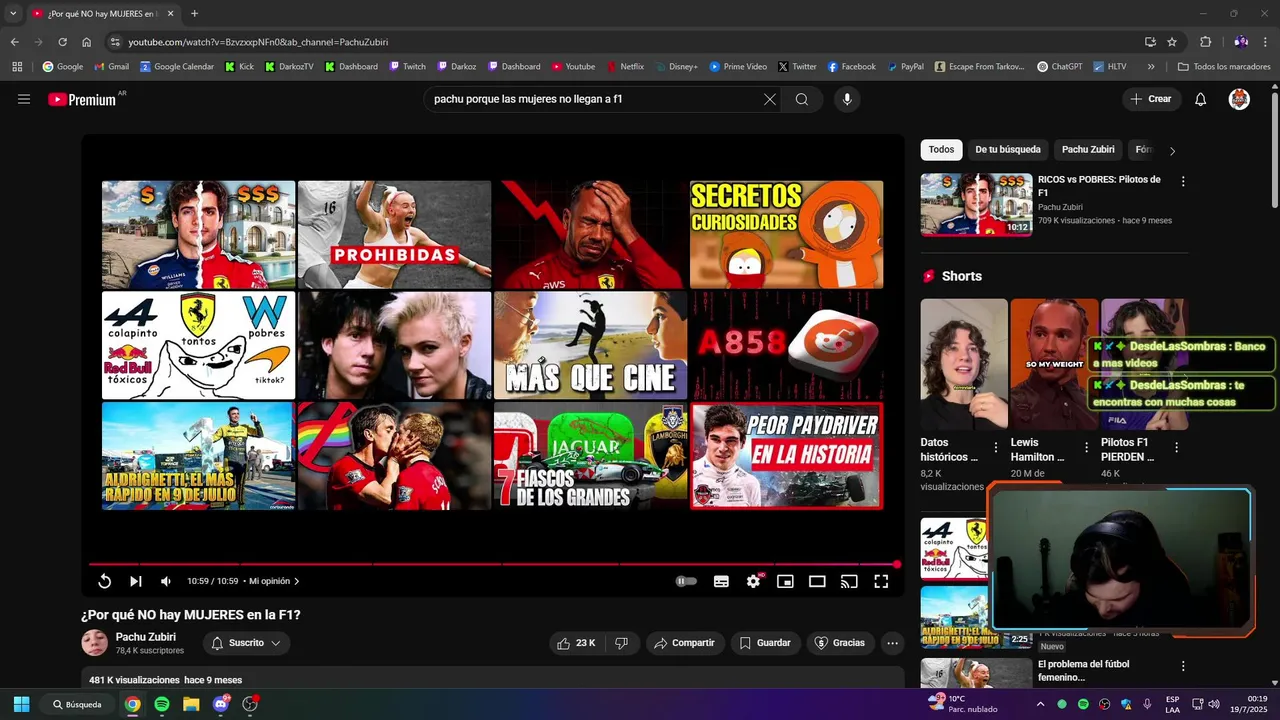Screen dimensions: 1280x720
Task: Clear the search query with the X
Action: [x=769, y=99]
